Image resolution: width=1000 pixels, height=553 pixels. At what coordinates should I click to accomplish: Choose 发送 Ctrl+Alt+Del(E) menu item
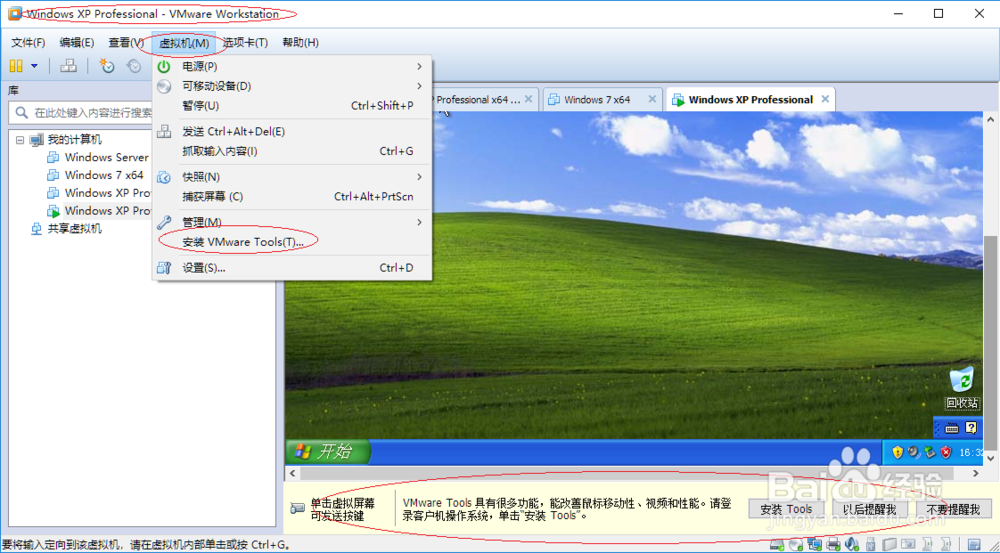point(292,131)
